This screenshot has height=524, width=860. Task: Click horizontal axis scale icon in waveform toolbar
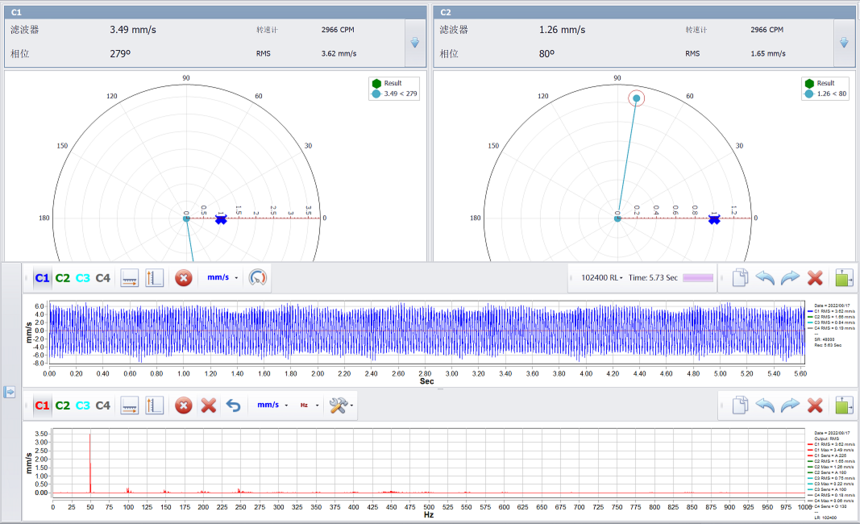click(x=129, y=278)
